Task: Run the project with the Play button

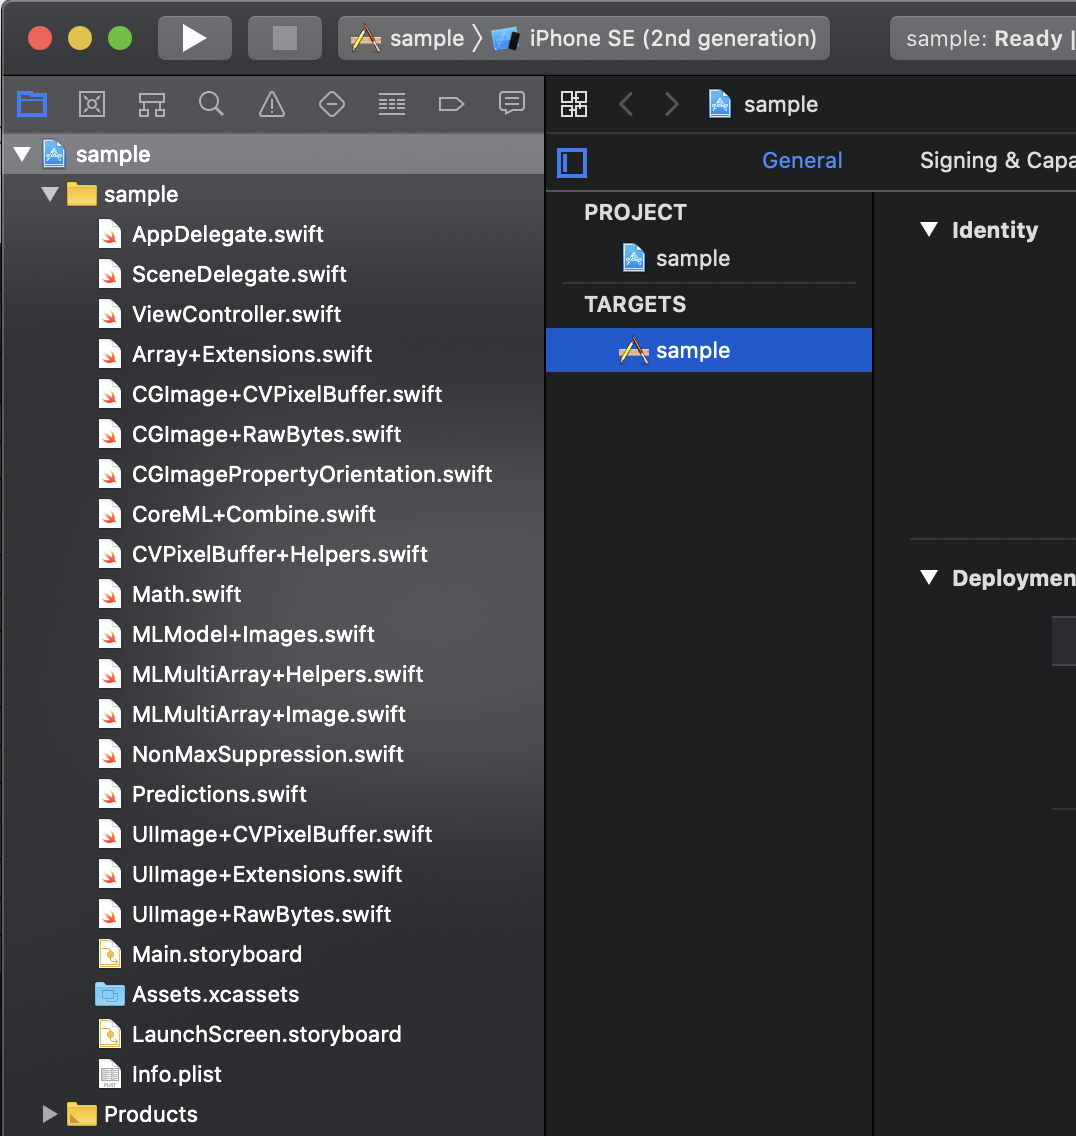Action: (x=194, y=38)
